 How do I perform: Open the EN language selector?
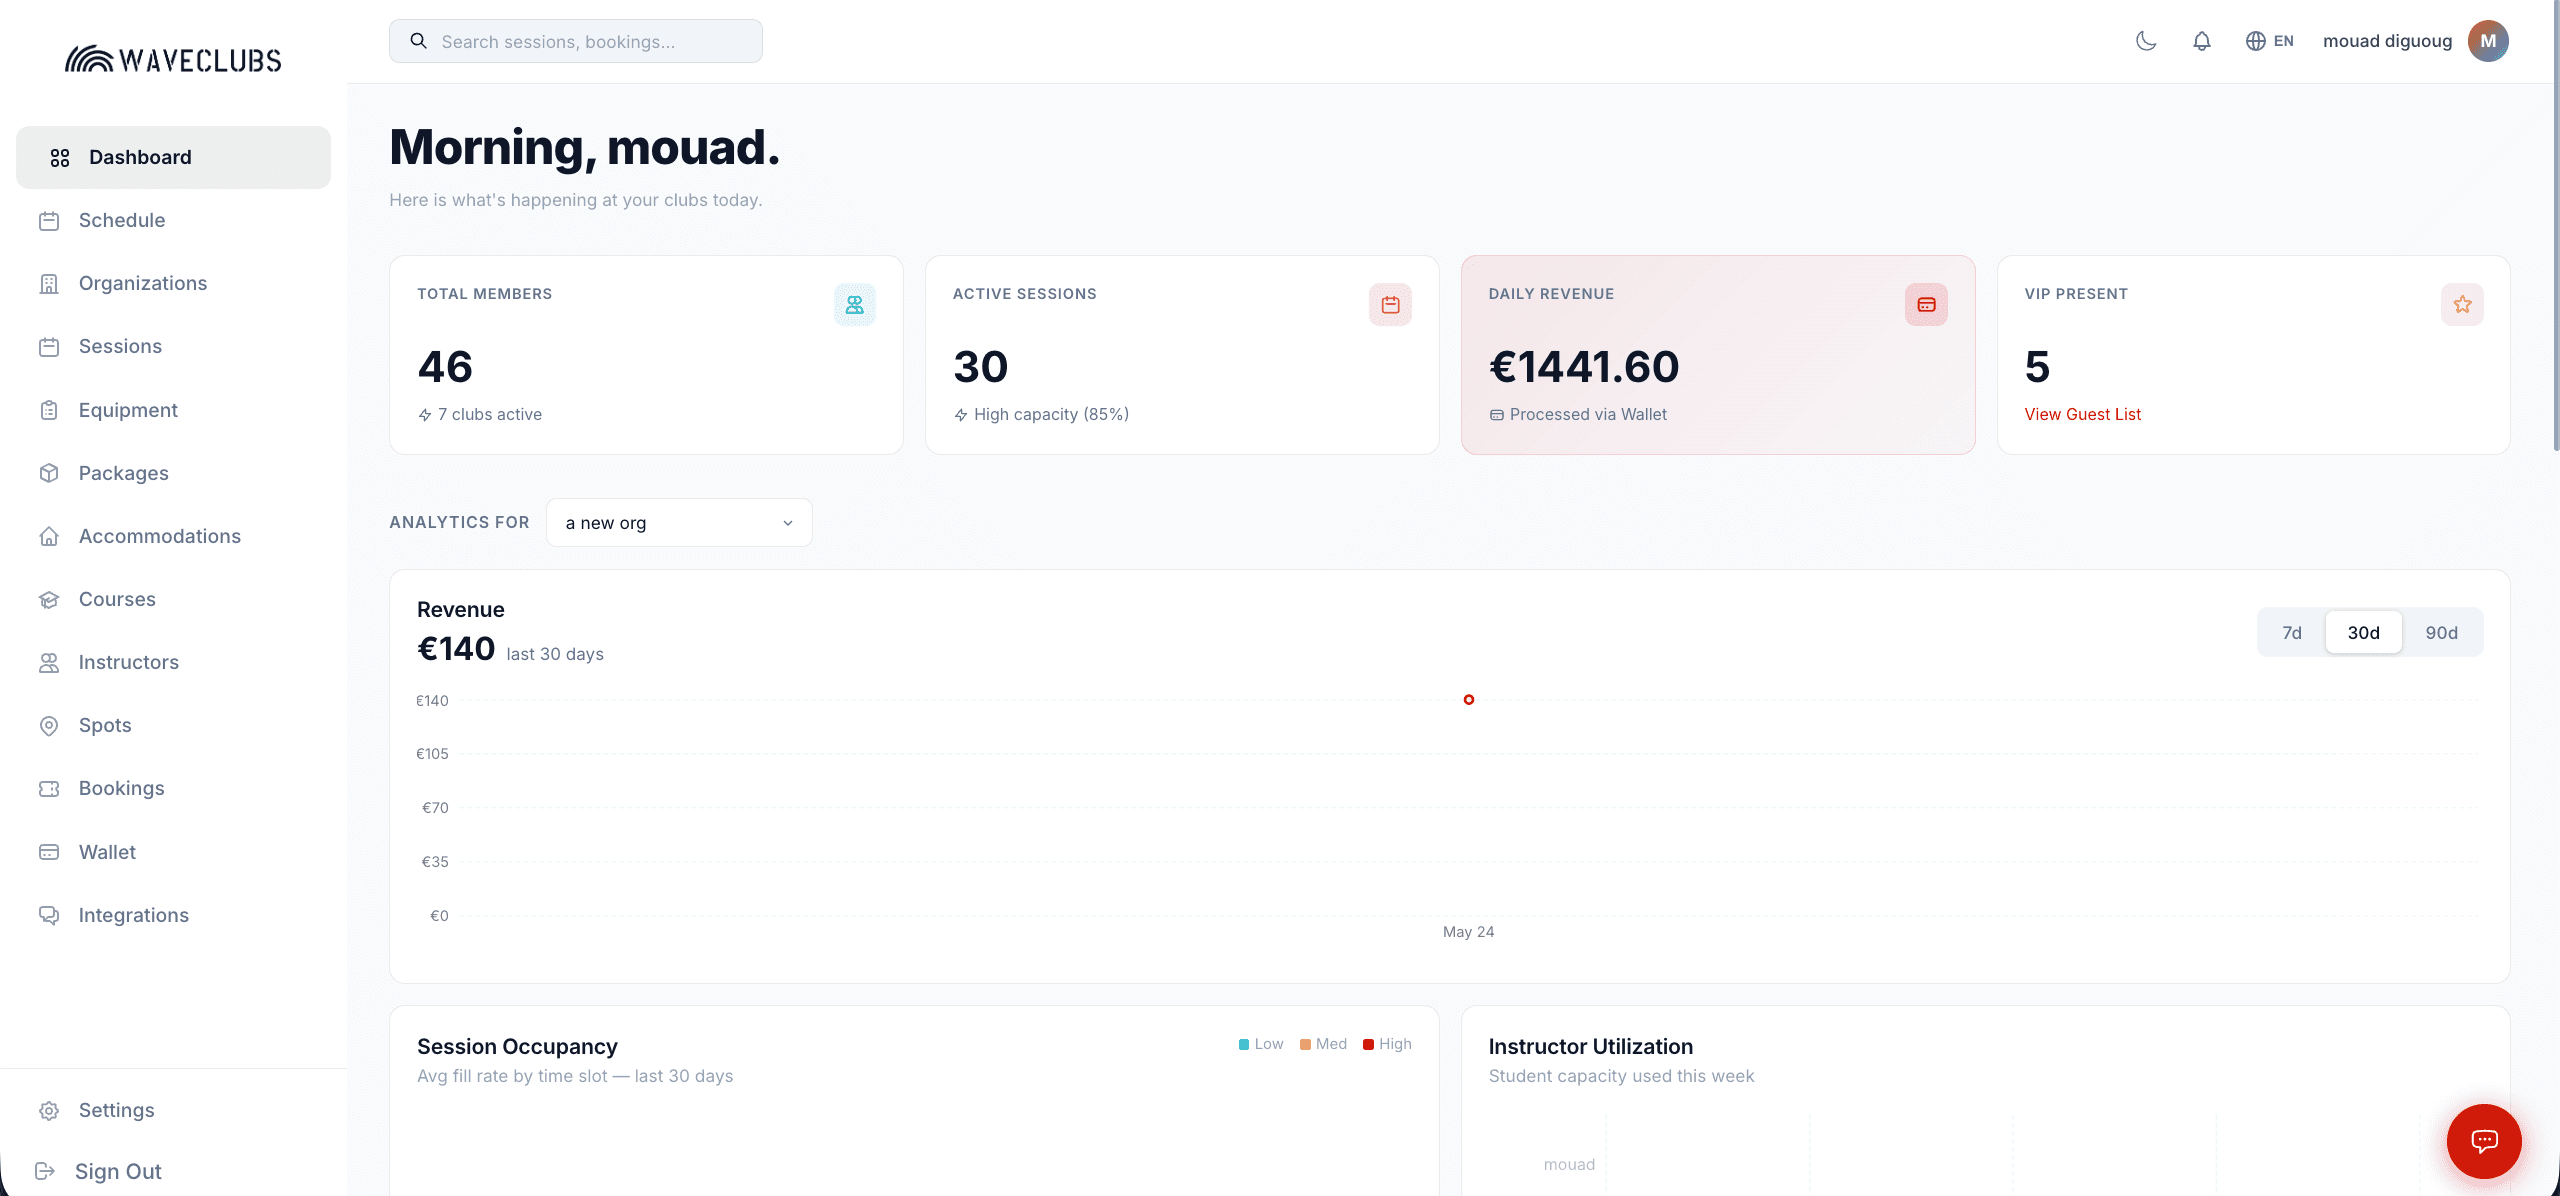(2270, 41)
